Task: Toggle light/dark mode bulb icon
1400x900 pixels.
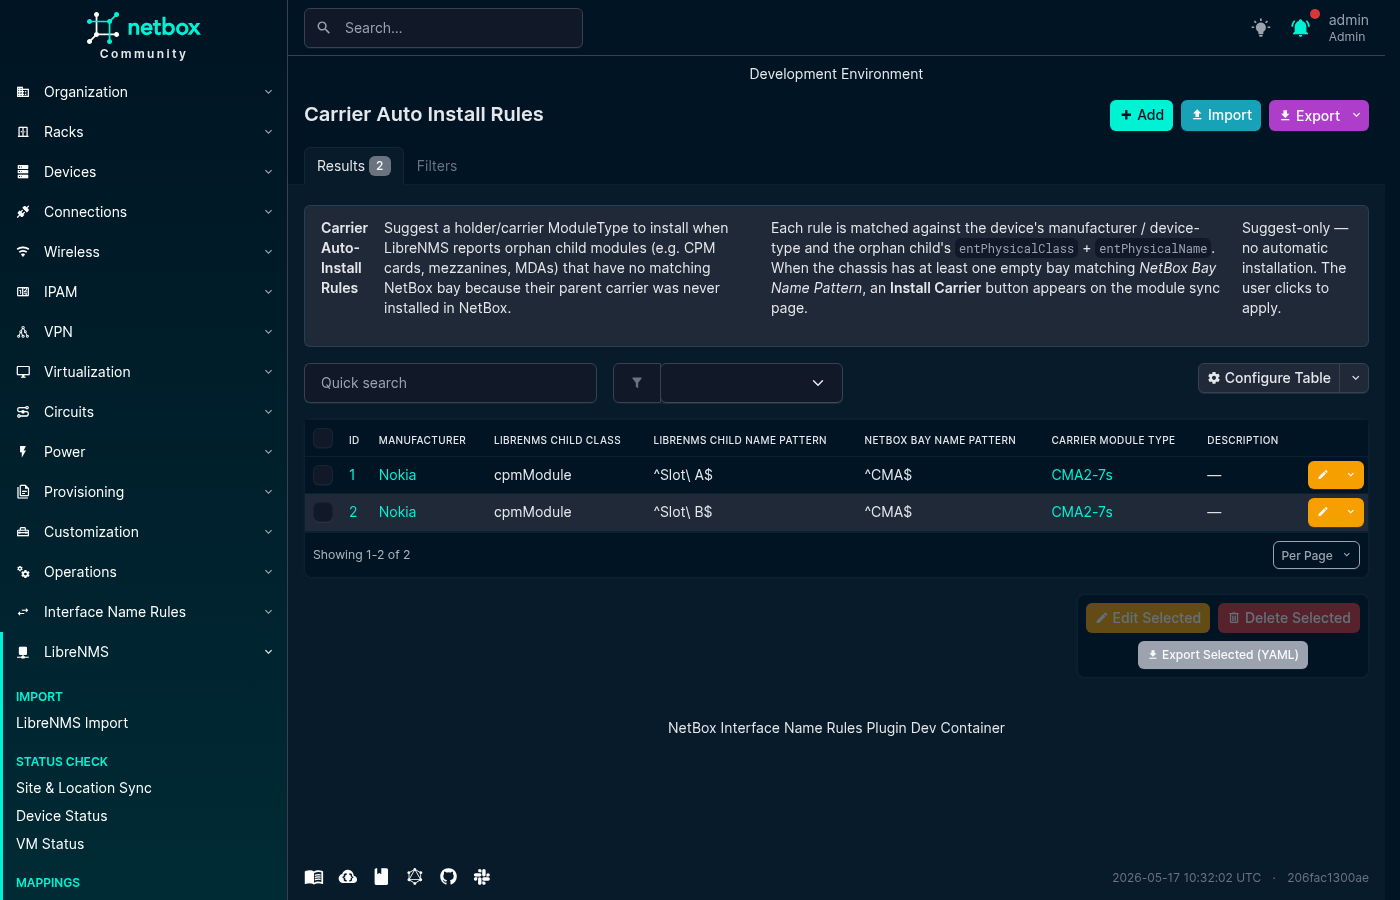Action: coord(1261,28)
